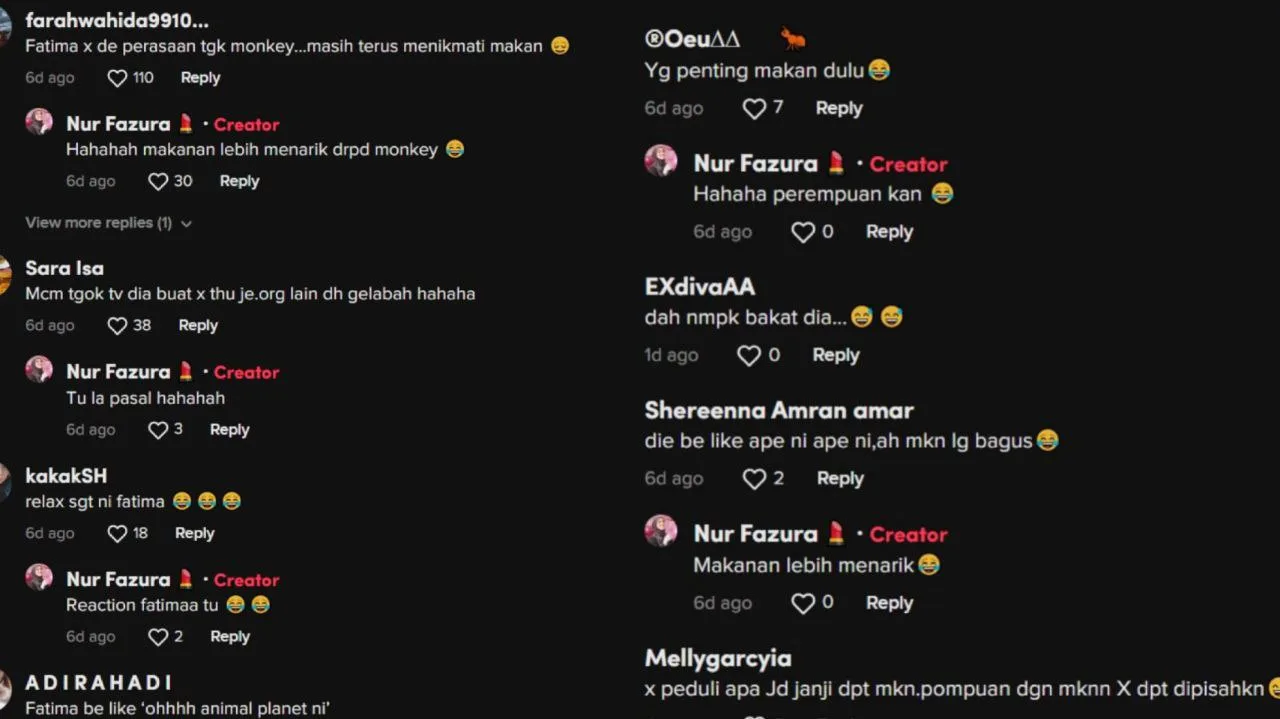This screenshot has height=719, width=1280.
Task: Like Nur Fazura's "Tu la pasal" reply
Action: [158, 430]
